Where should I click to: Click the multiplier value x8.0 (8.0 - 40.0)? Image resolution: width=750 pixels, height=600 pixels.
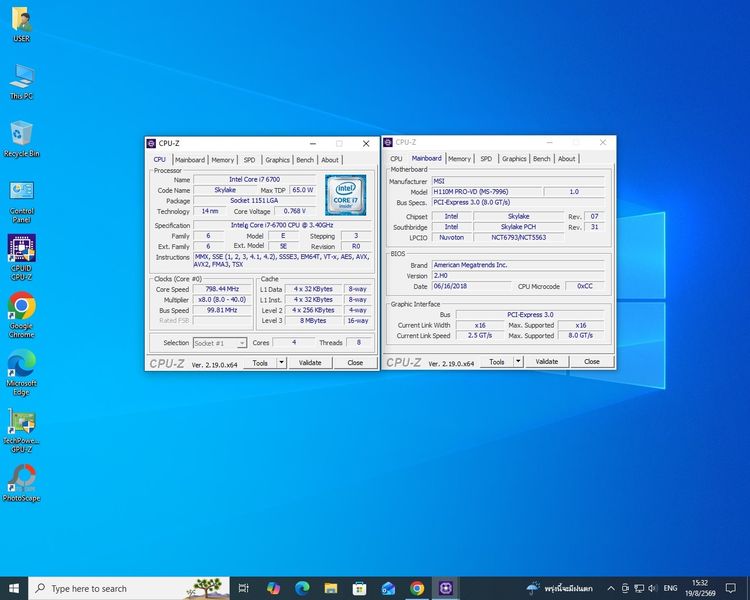pos(222,300)
